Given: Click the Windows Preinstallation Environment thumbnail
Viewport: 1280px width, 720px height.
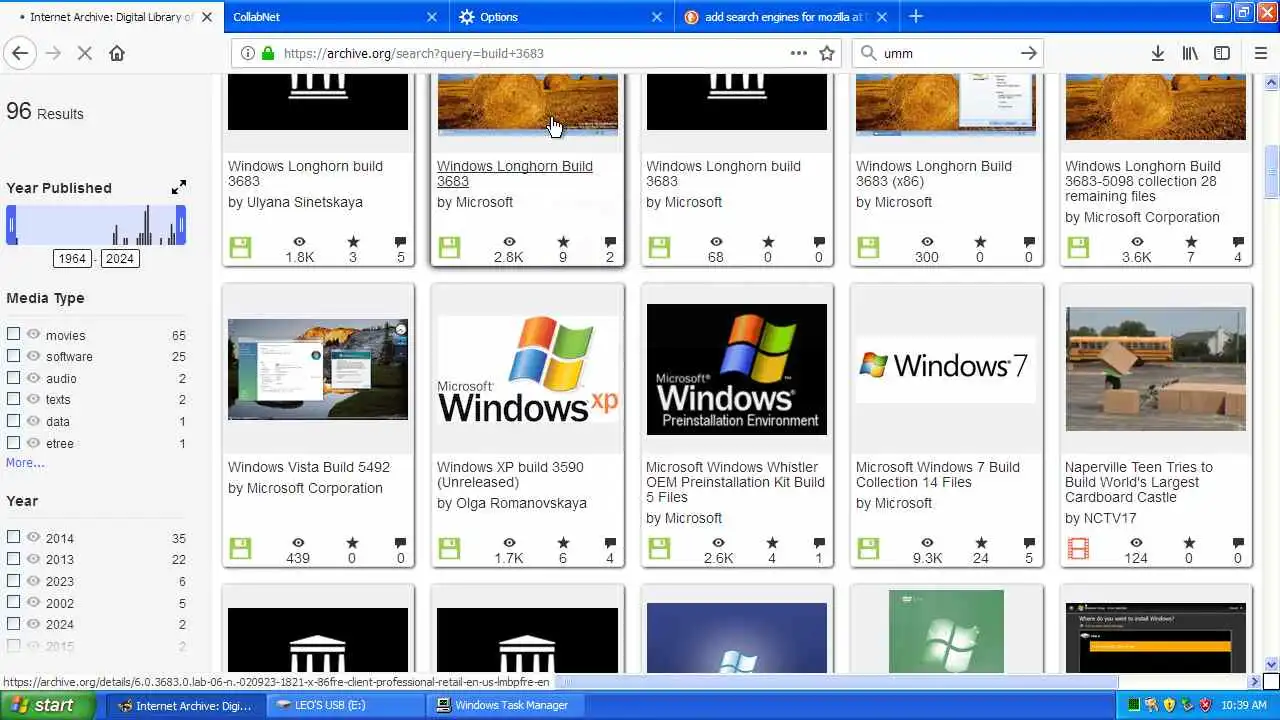Looking at the screenshot, I should pyautogui.click(x=737, y=369).
